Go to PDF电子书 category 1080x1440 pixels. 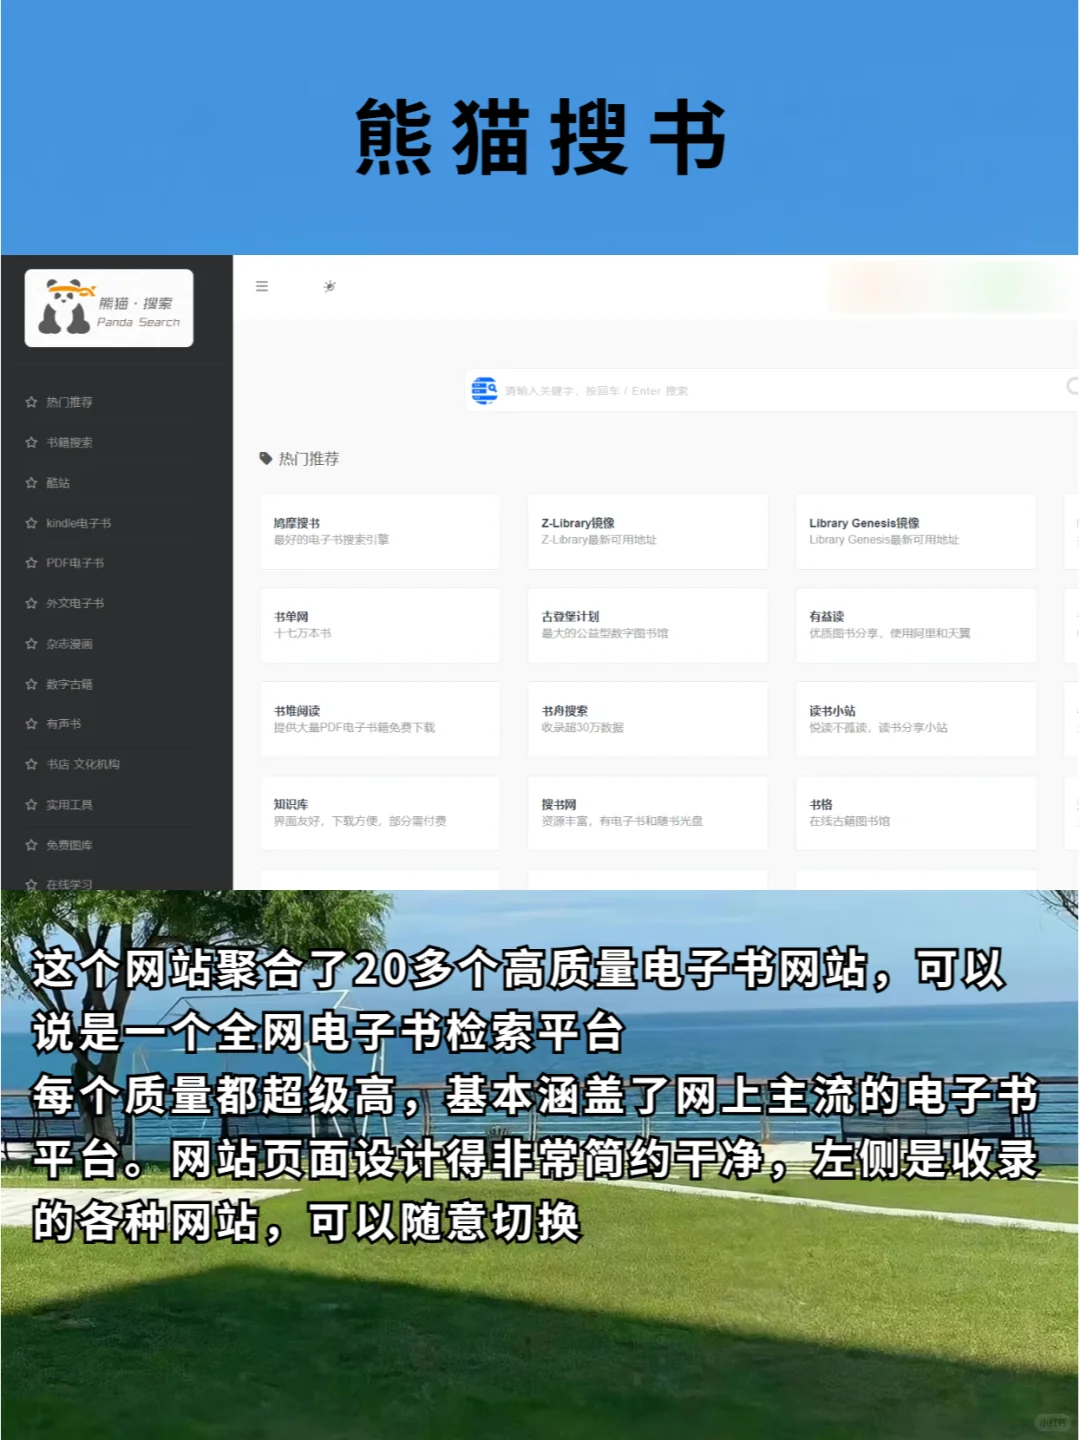(75, 563)
